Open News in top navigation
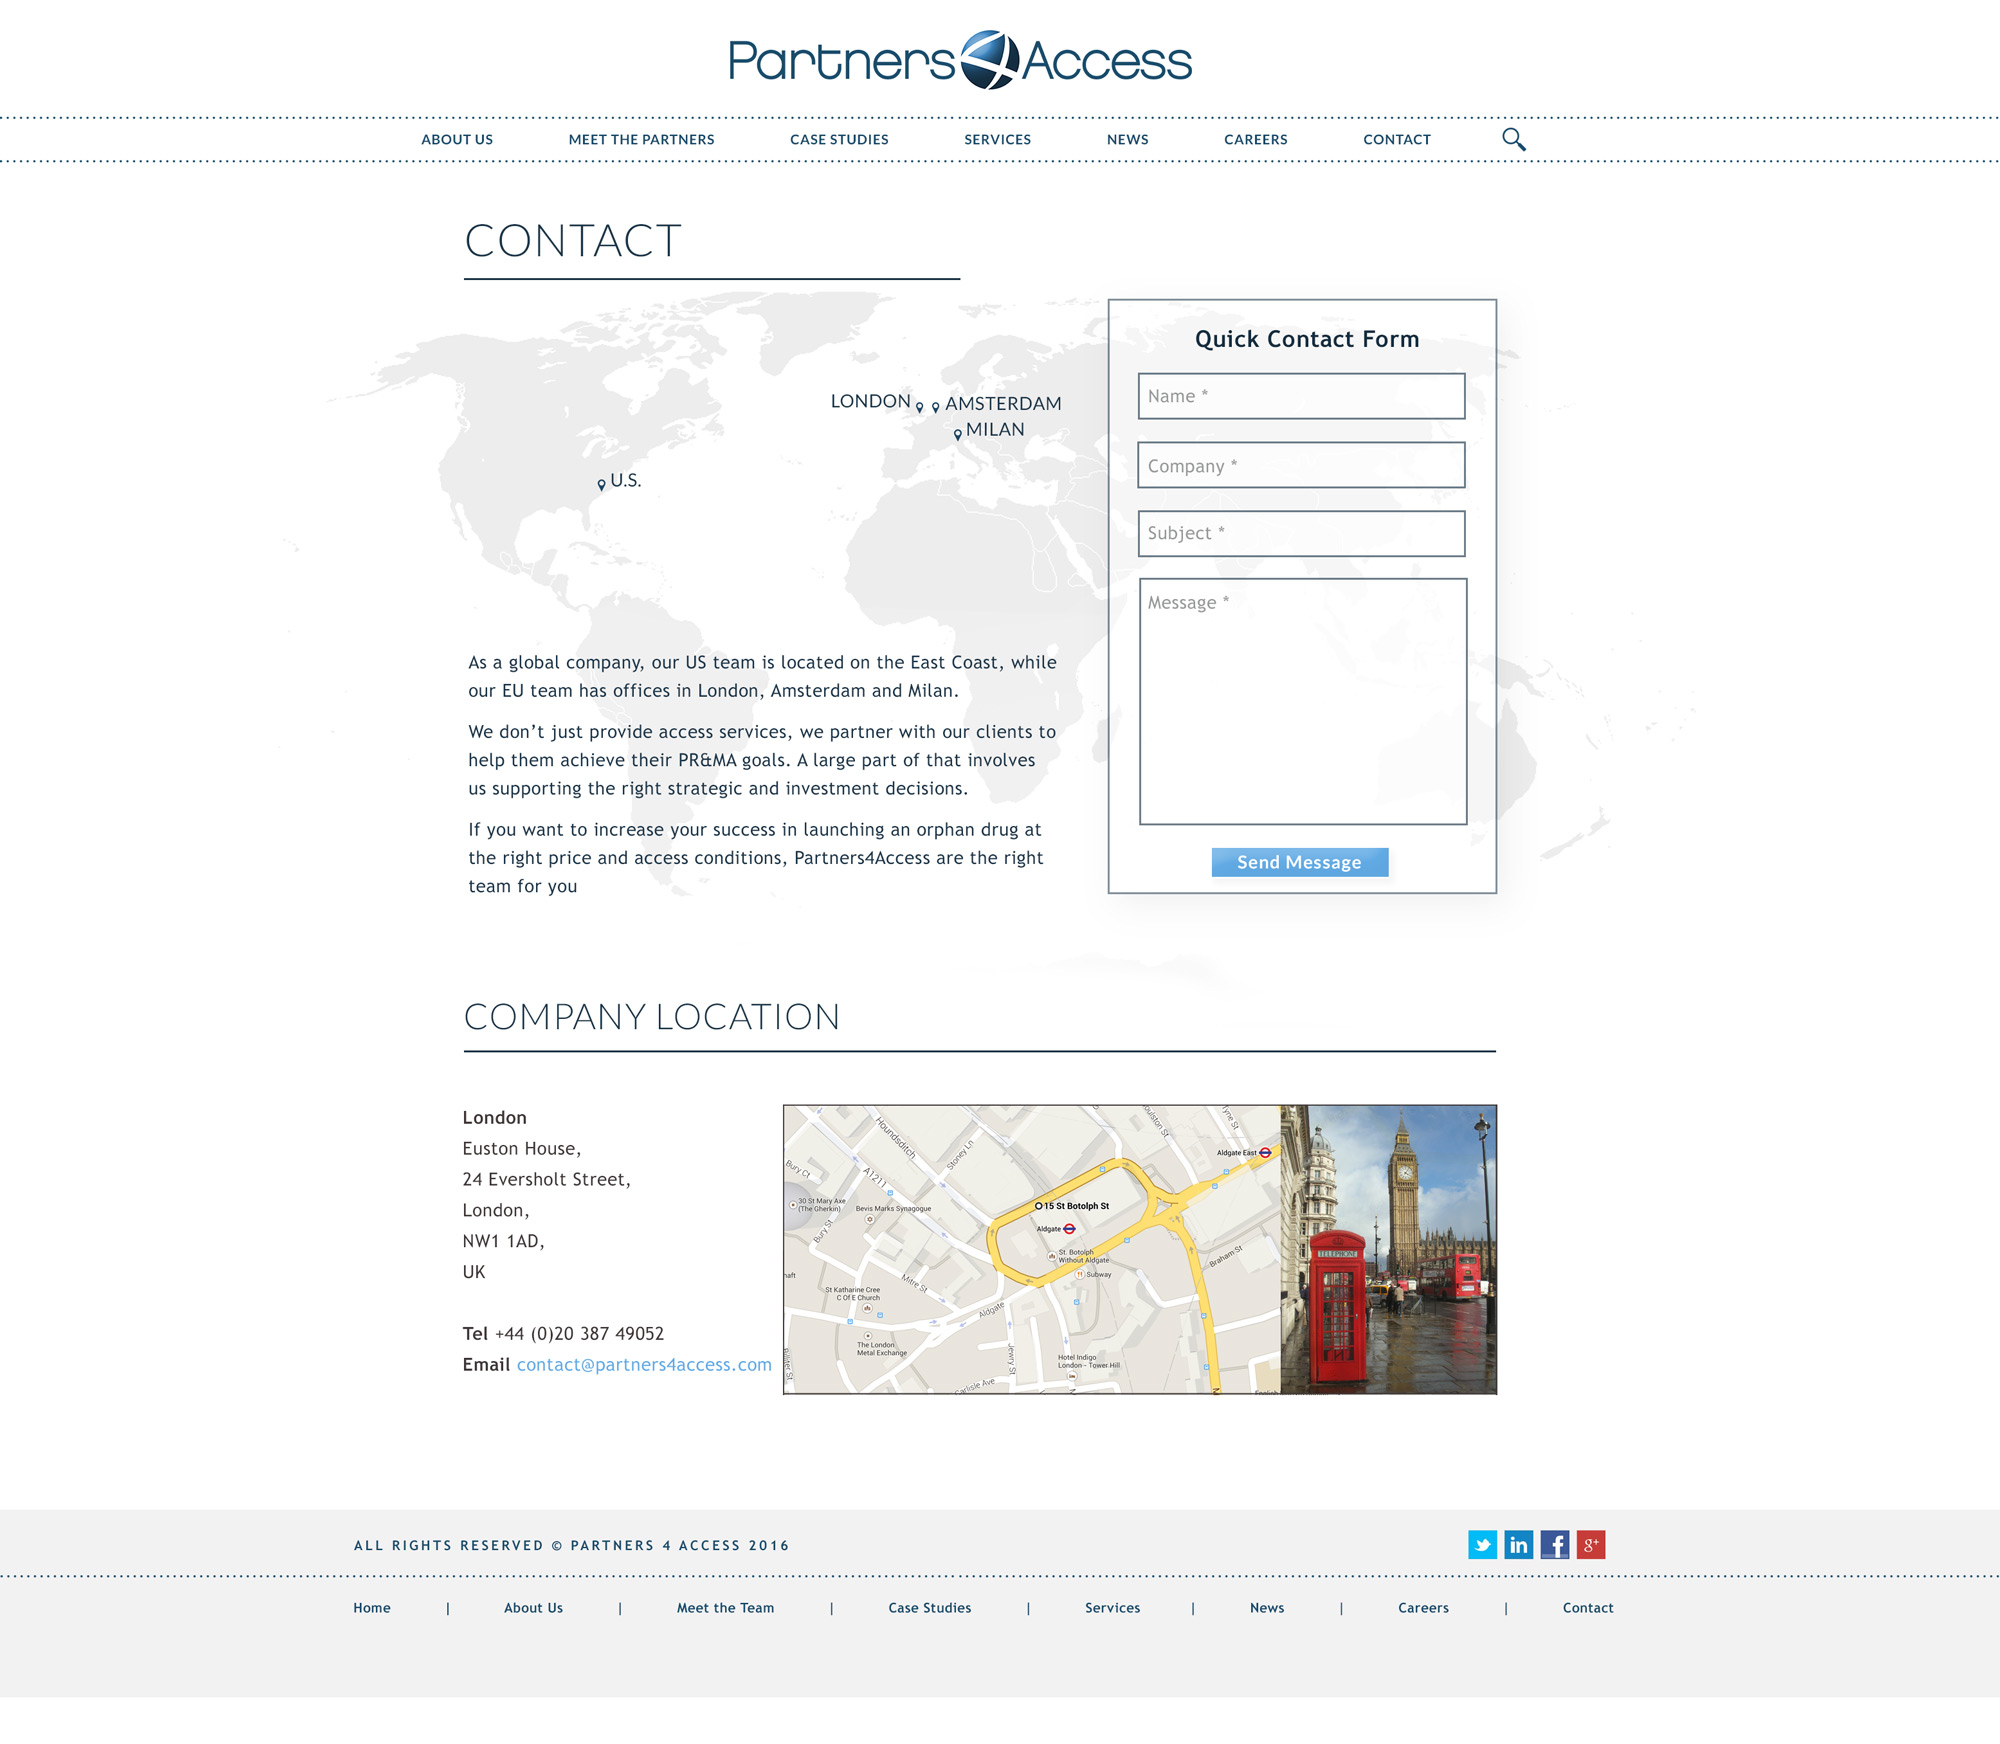2000x1744 pixels. click(1127, 139)
